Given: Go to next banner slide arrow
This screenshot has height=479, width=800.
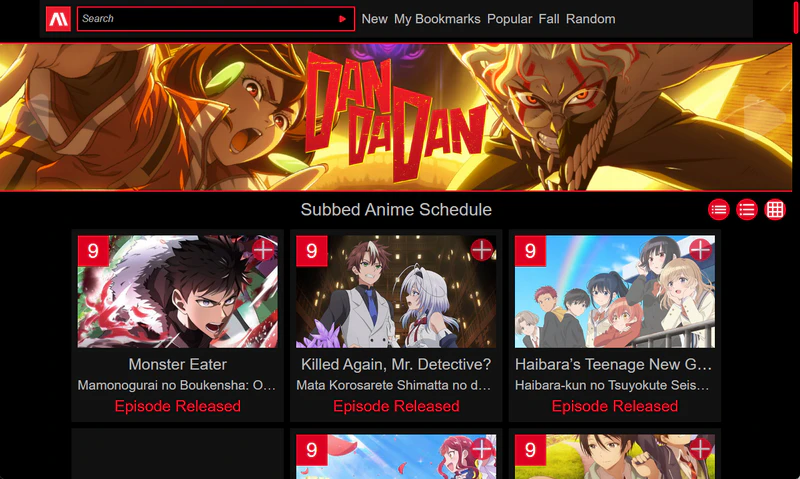Looking at the screenshot, I should (765, 117).
